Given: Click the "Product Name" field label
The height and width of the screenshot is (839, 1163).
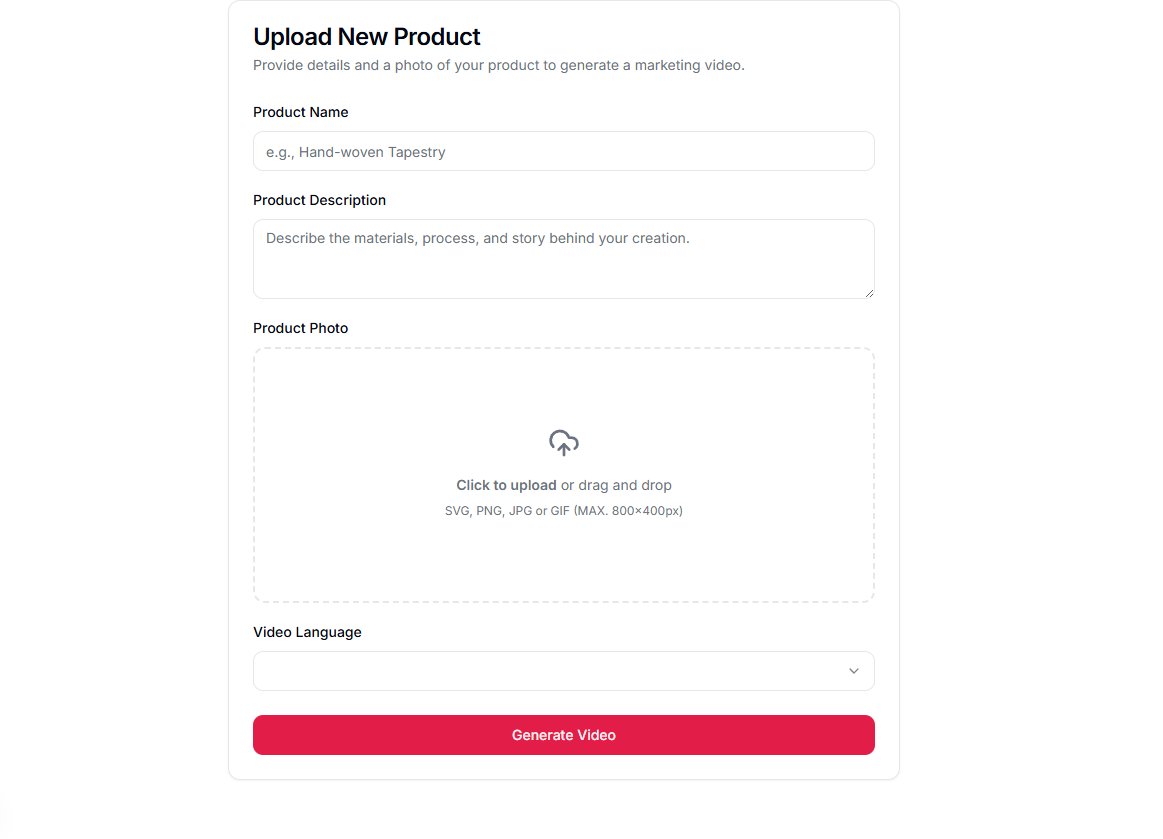Looking at the screenshot, I should (x=301, y=112).
